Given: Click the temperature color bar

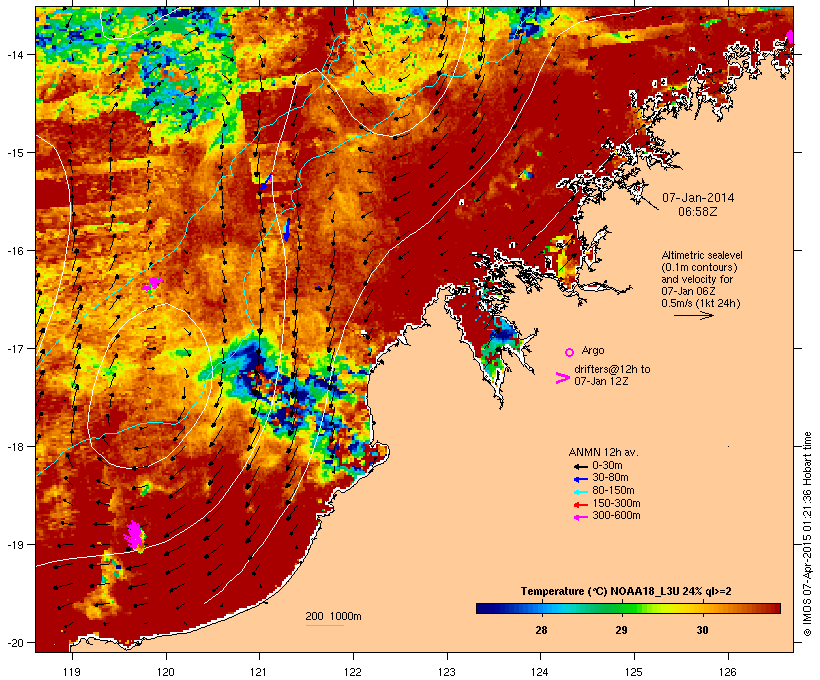Looking at the screenshot, I should (x=628, y=608).
